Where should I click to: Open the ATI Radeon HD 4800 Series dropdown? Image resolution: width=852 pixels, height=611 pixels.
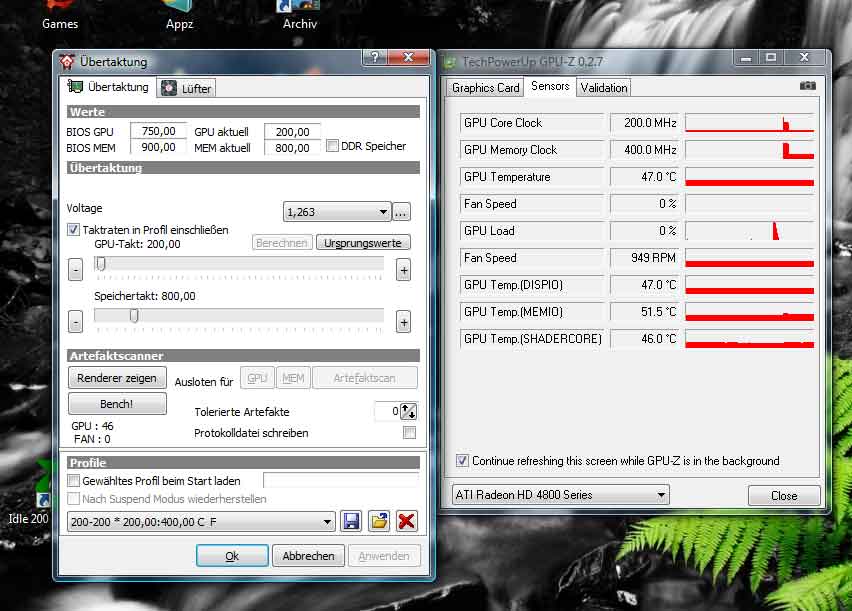[x=560, y=495]
